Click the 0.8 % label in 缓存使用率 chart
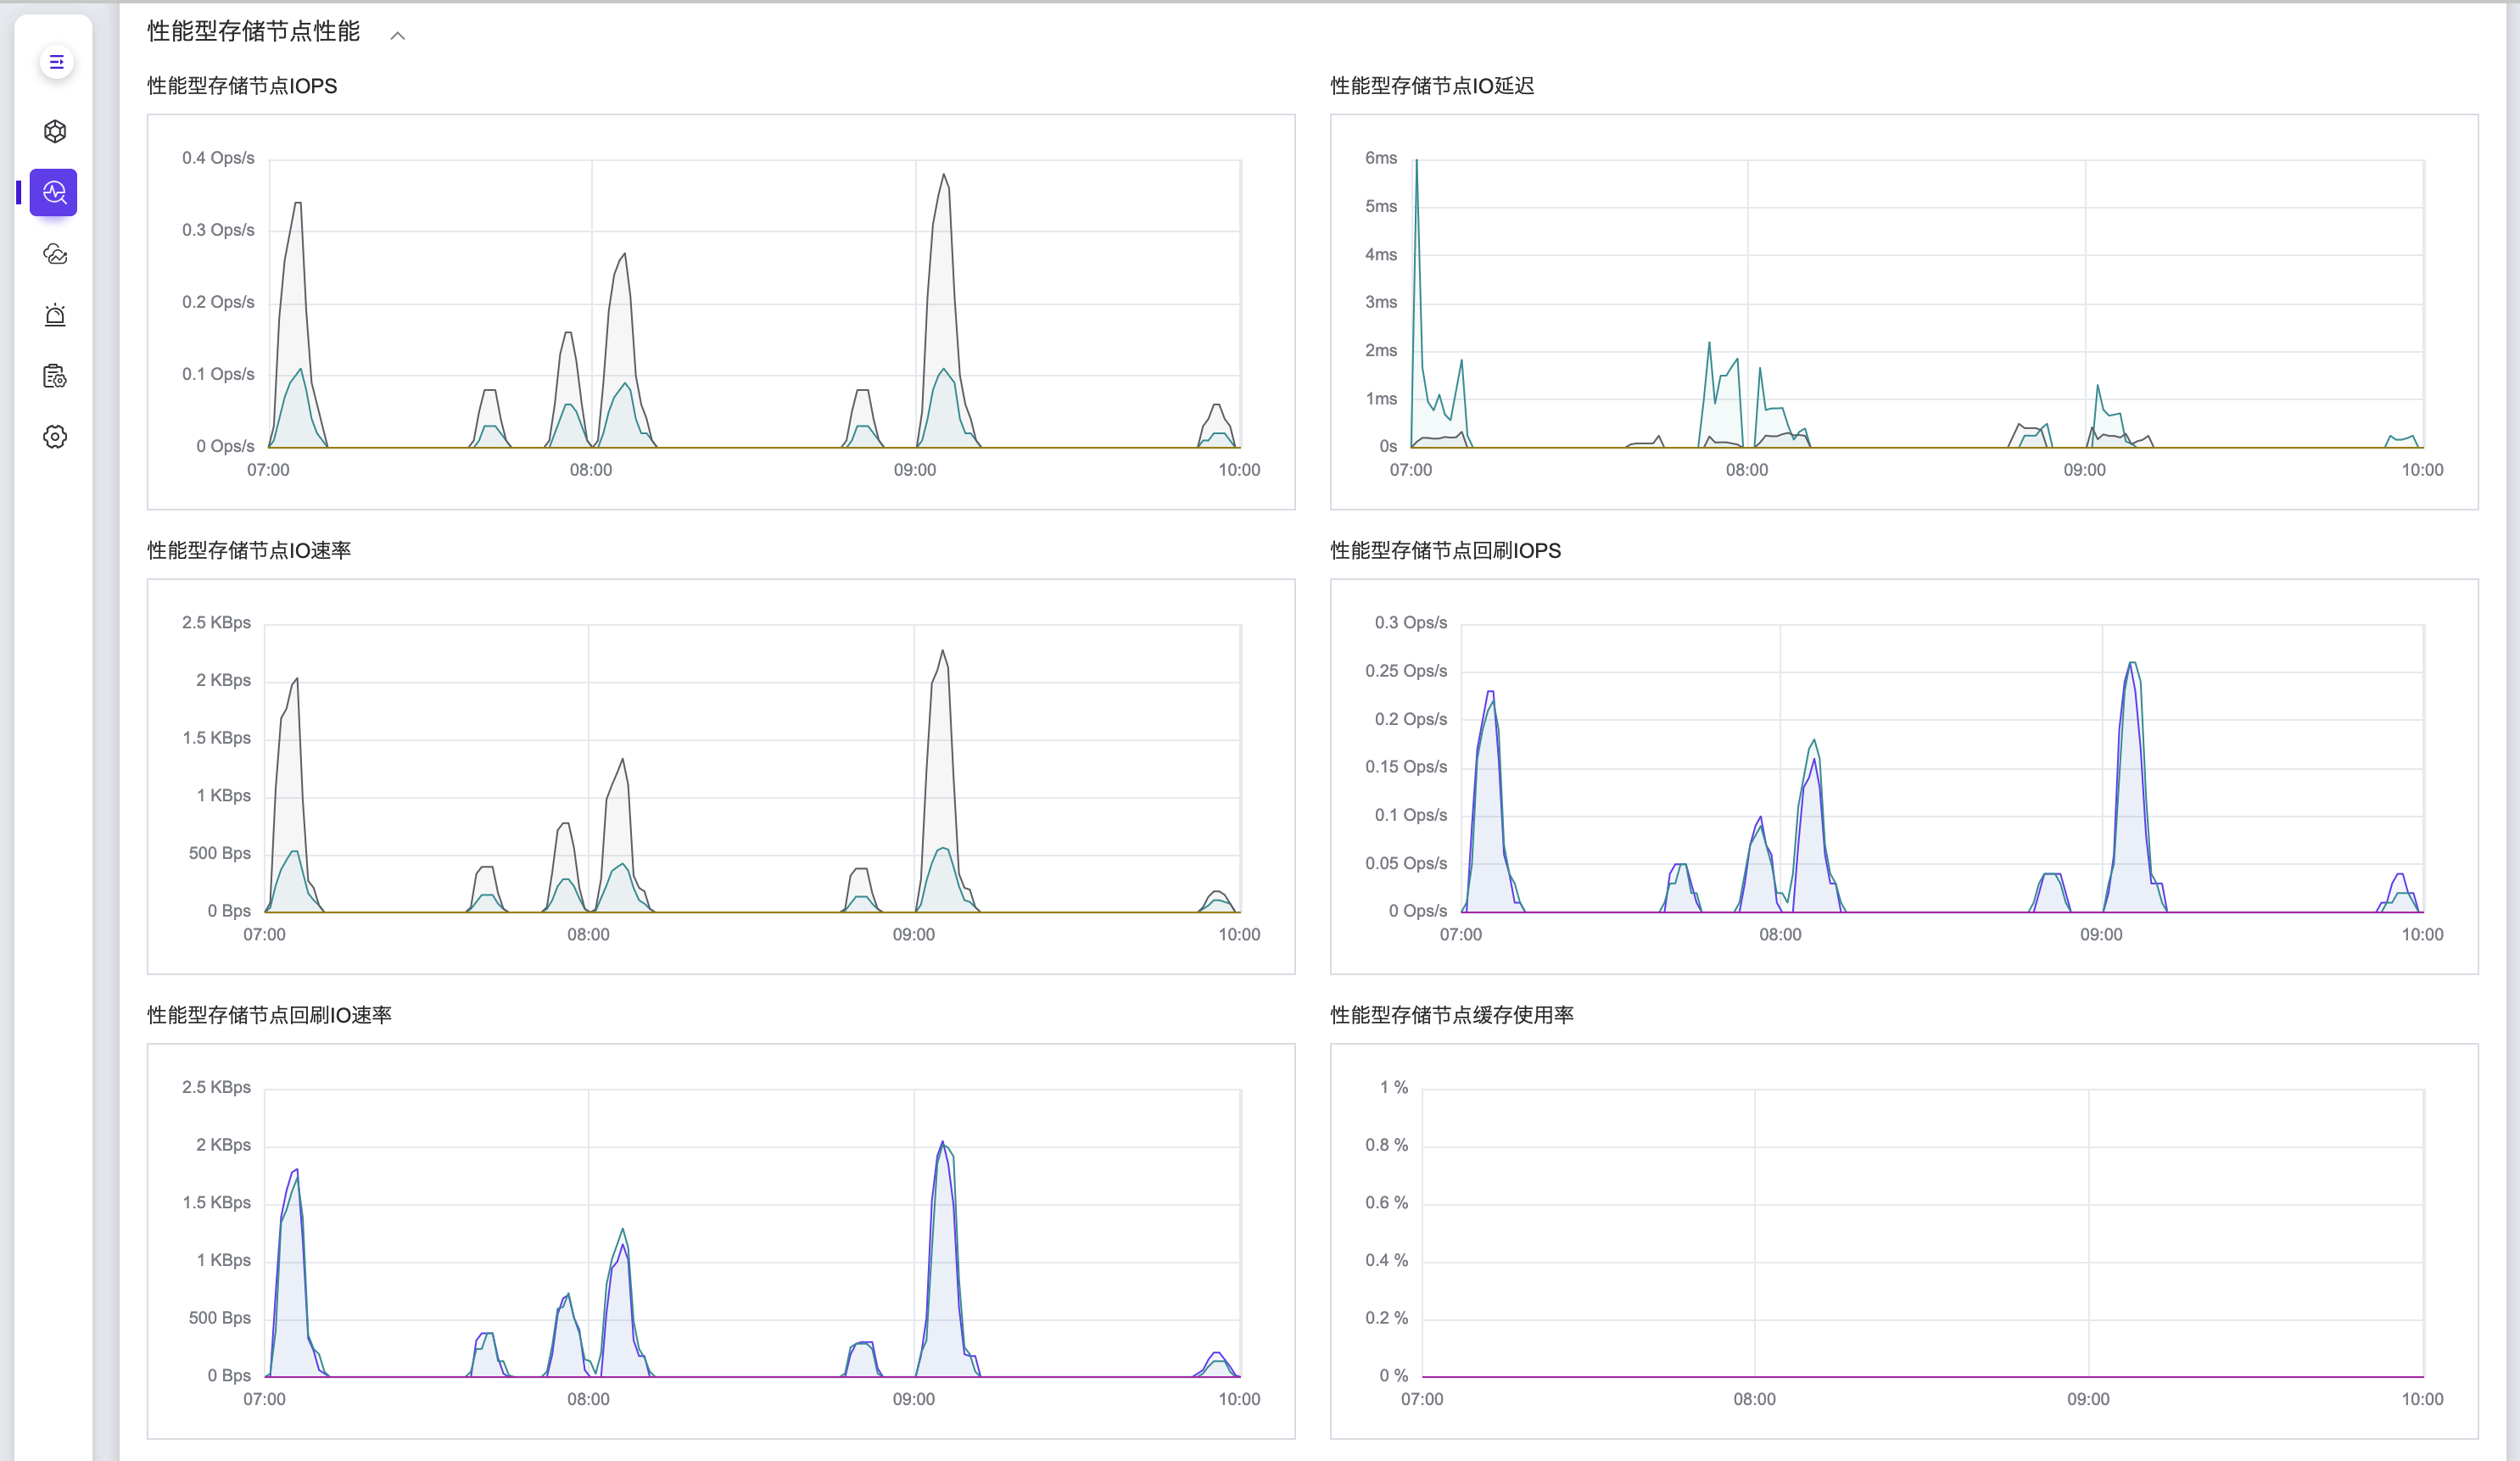Image resolution: width=2520 pixels, height=1461 pixels. [1386, 1145]
